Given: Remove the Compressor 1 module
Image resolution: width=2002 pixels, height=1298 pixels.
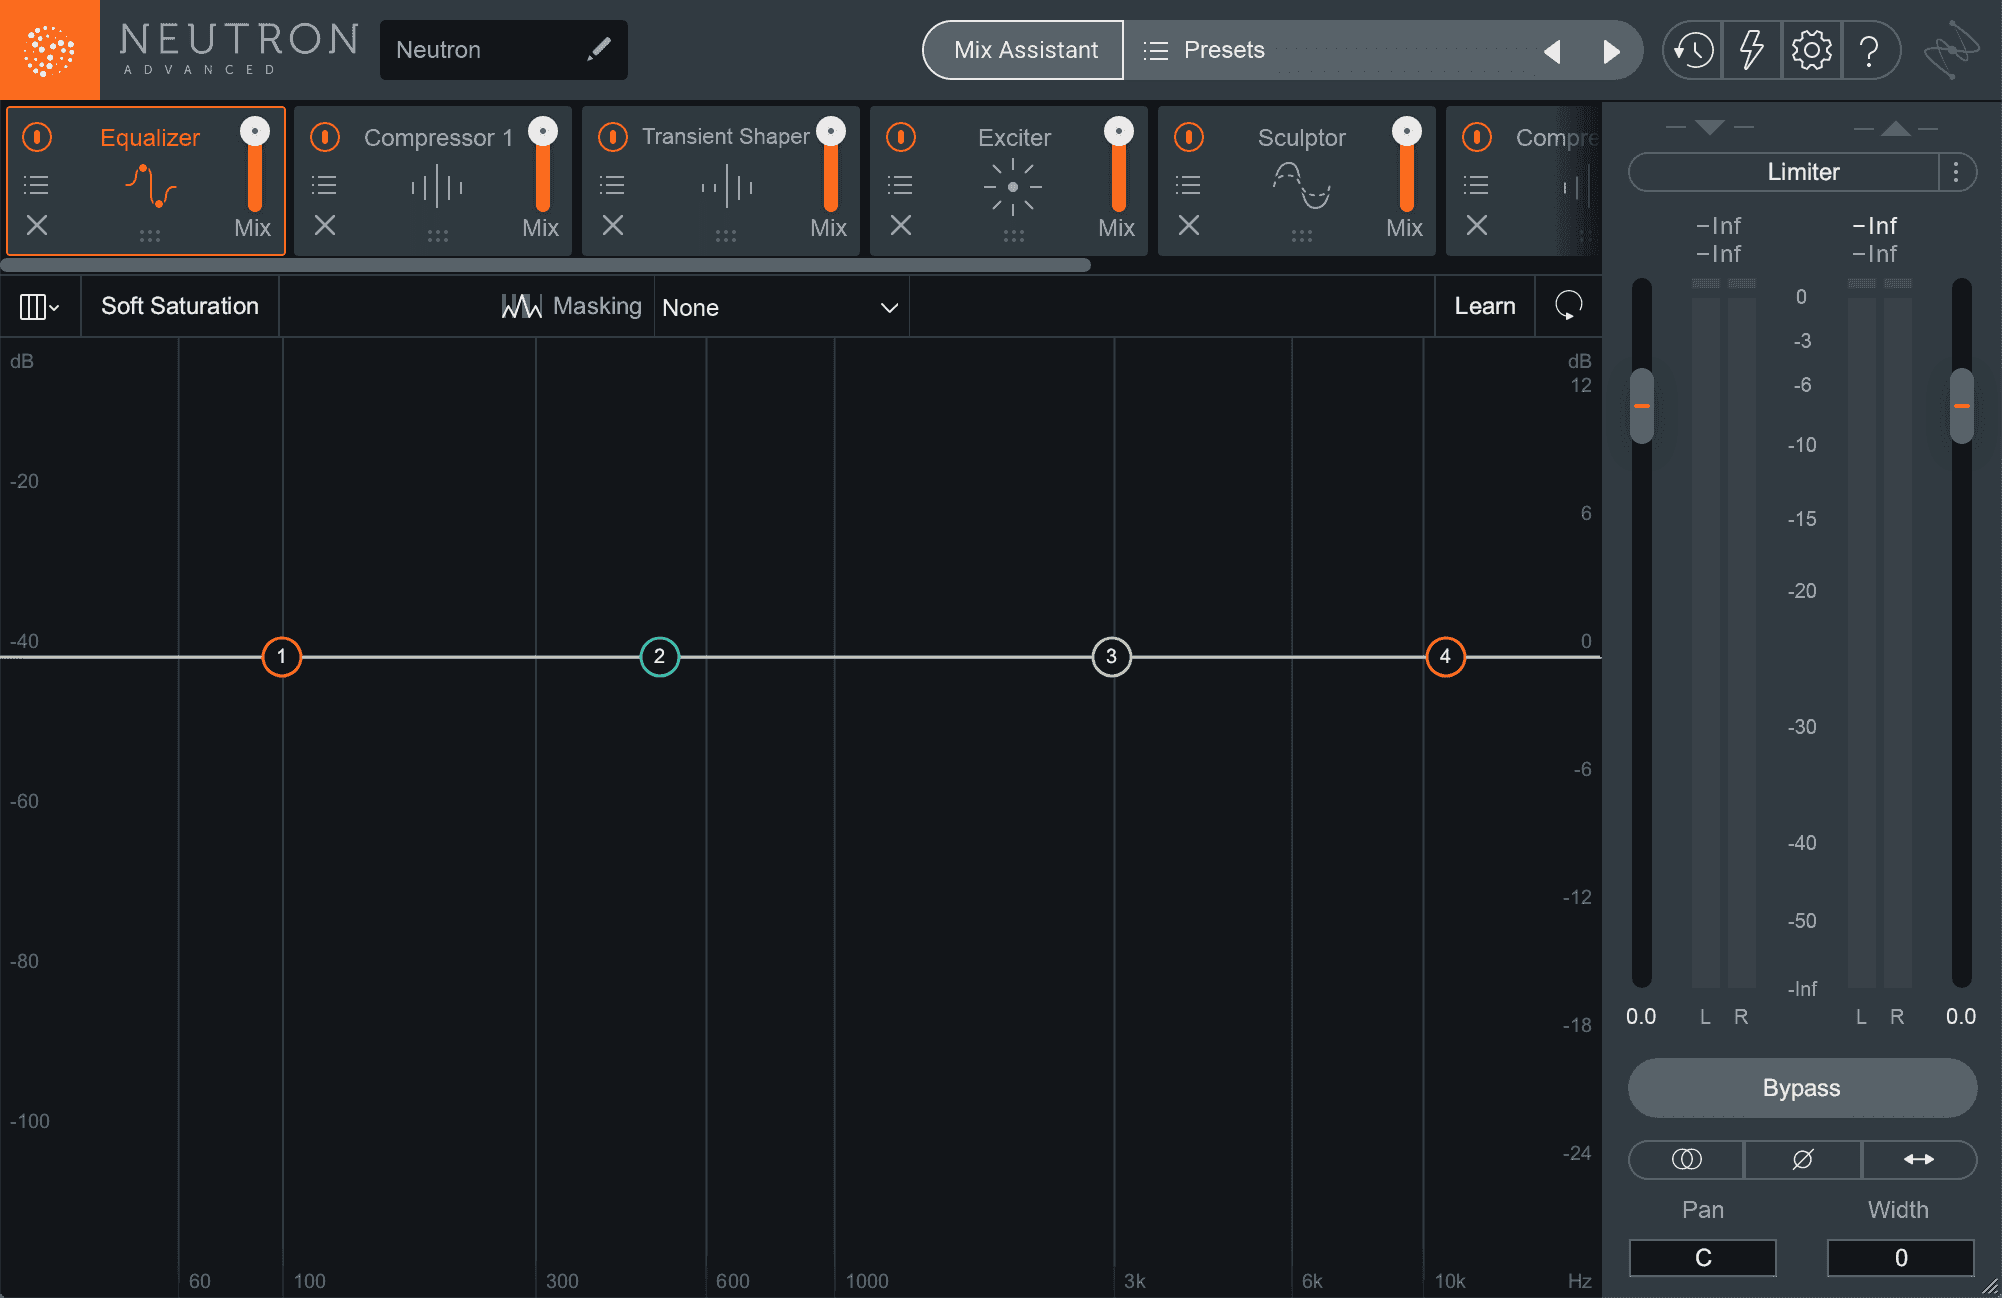Looking at the screenshot, I should (x=325, y=225).
